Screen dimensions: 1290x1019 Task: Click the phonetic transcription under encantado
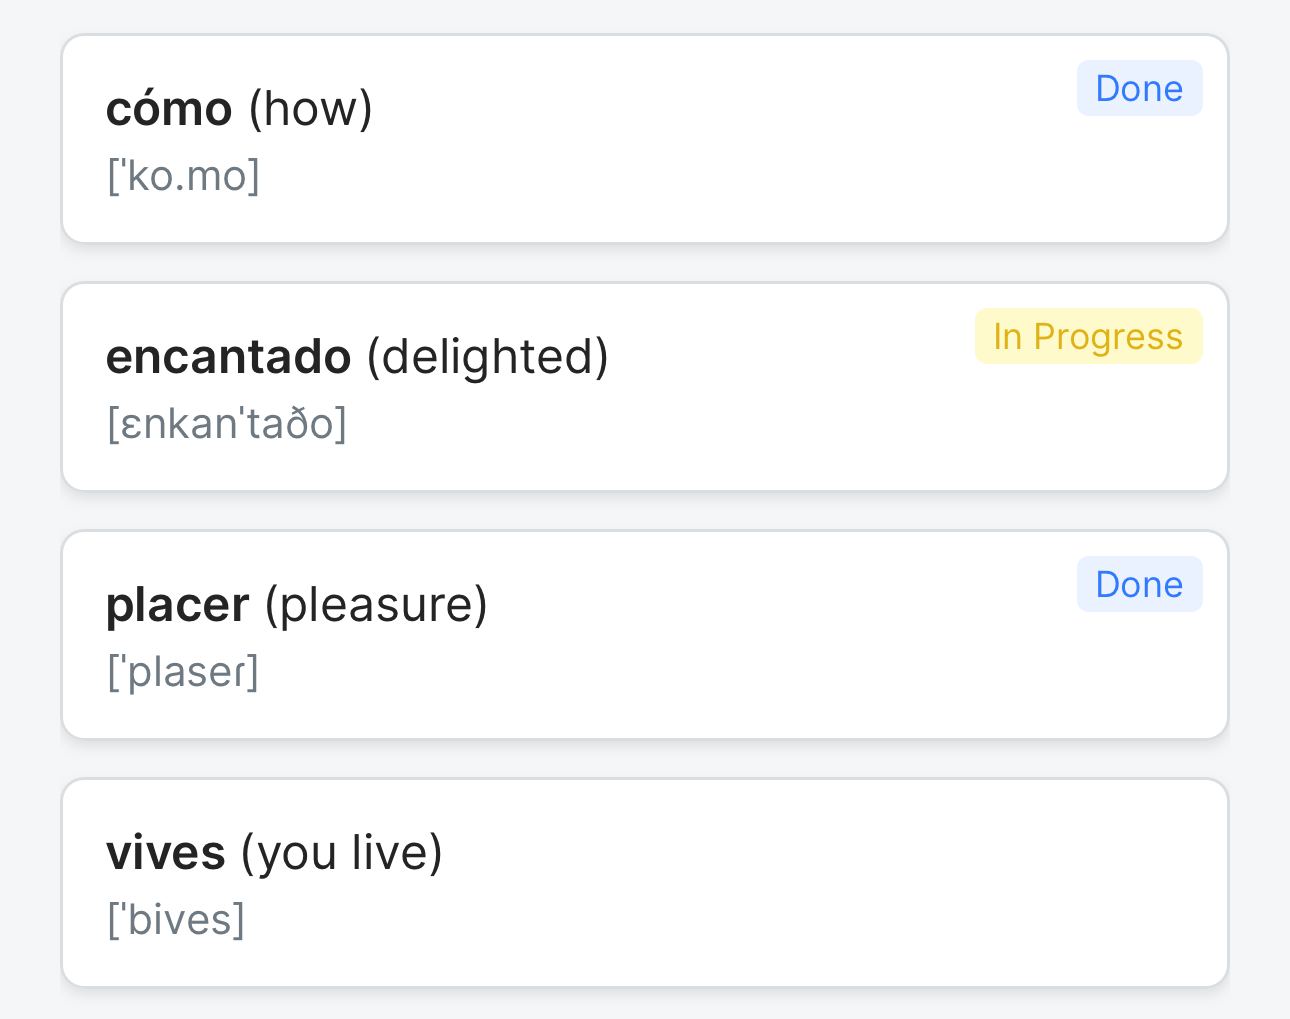[227, 424]
